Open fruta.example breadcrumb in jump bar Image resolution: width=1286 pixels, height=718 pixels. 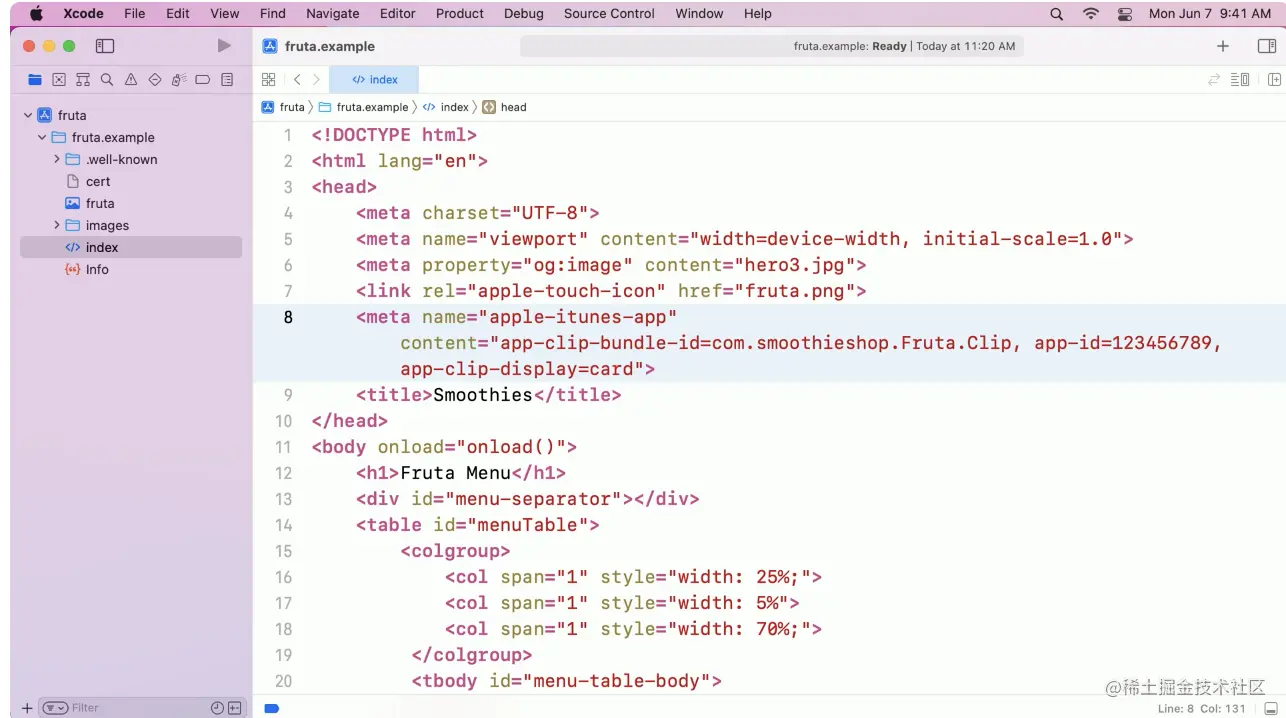pos(364,107)
